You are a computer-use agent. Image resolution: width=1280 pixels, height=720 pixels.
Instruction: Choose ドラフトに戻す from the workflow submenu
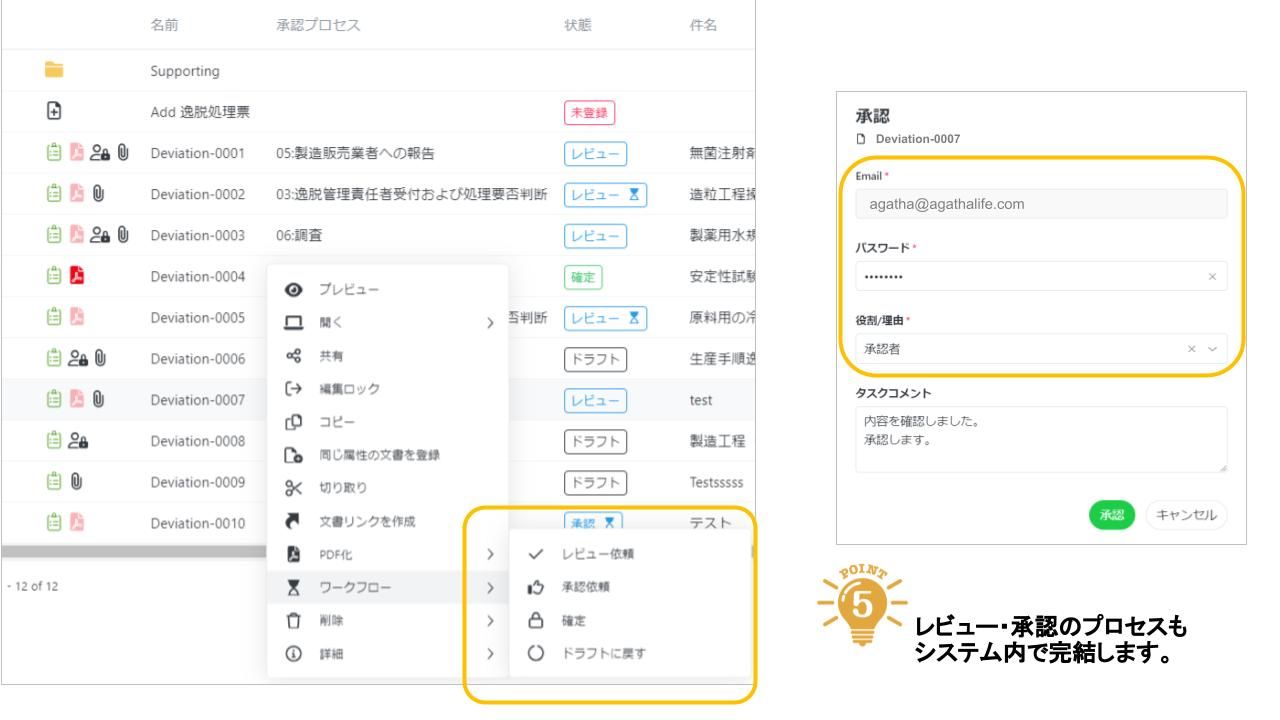point(603,653)
